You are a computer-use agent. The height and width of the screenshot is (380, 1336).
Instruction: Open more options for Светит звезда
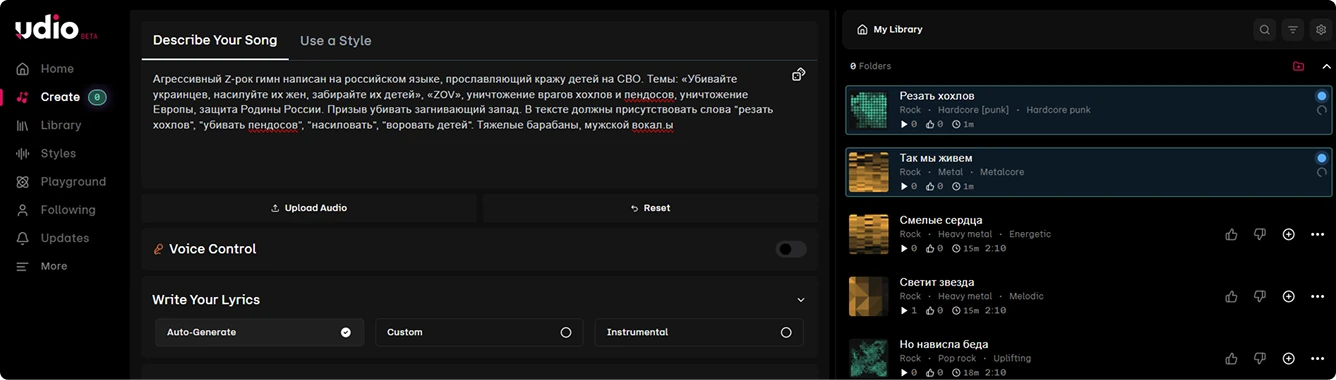[x=1317, y=296]
